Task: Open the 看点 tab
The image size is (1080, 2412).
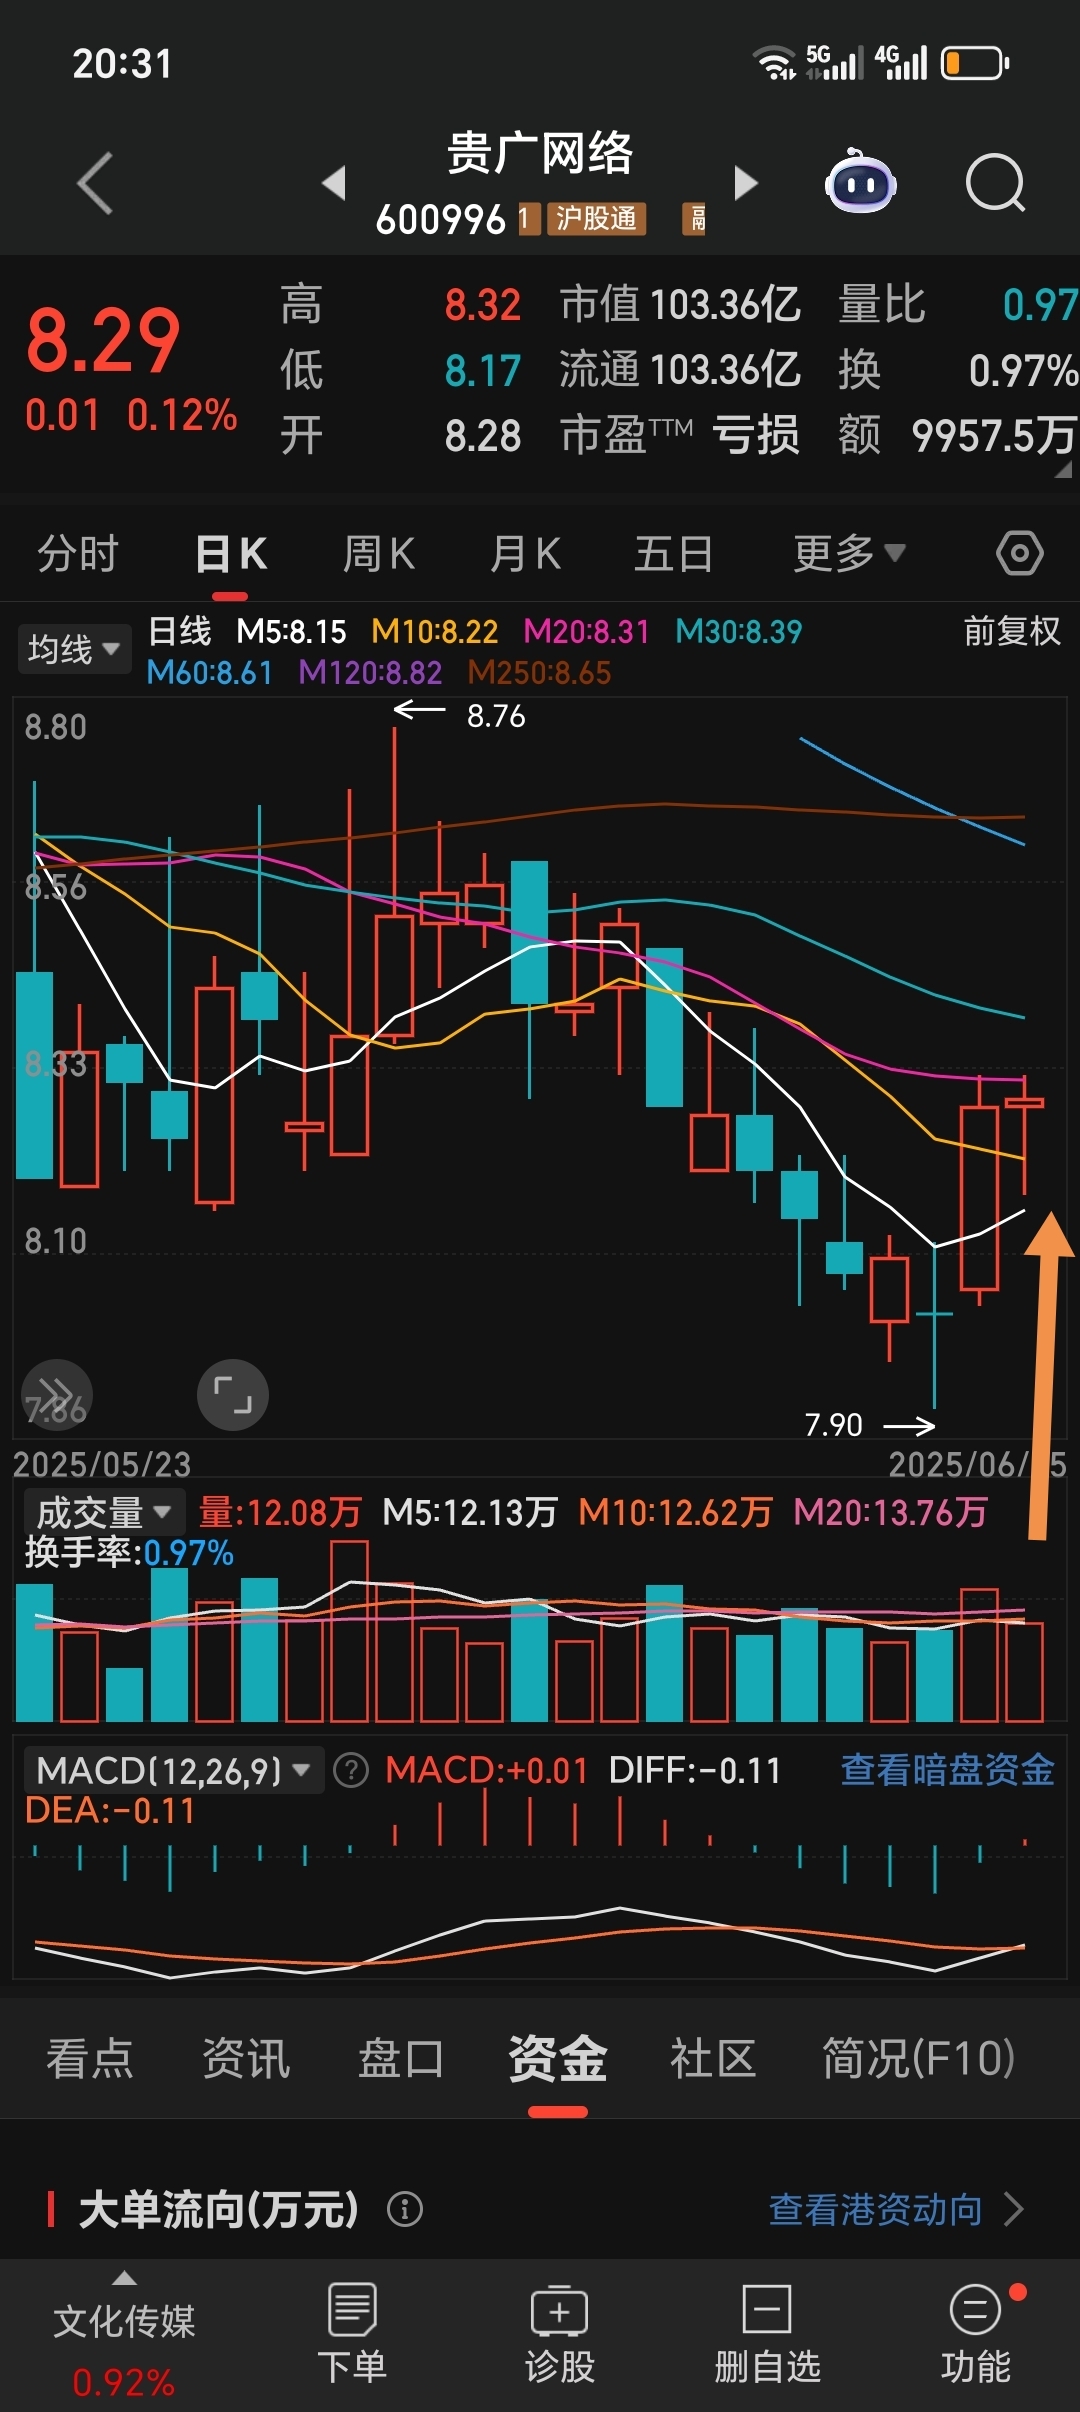Action: pyautogui.click(x=90, y=2059)
